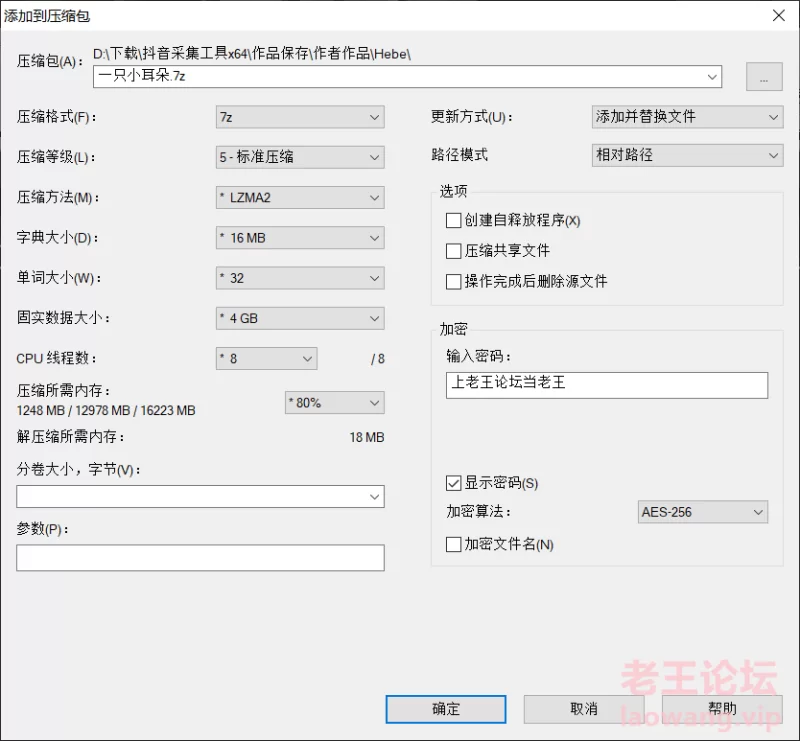
Task: Close the 添加到压缩包 dialog
Action: click(x=779, y=15)
